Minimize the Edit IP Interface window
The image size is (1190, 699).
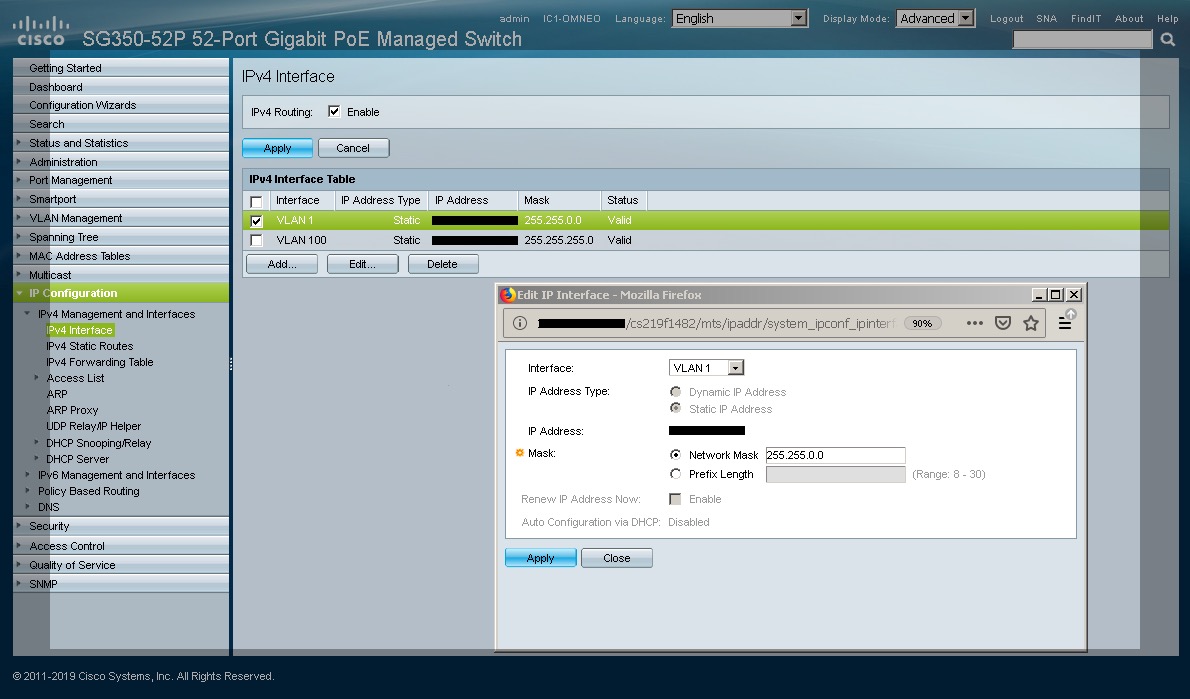tap(1039, 294)
